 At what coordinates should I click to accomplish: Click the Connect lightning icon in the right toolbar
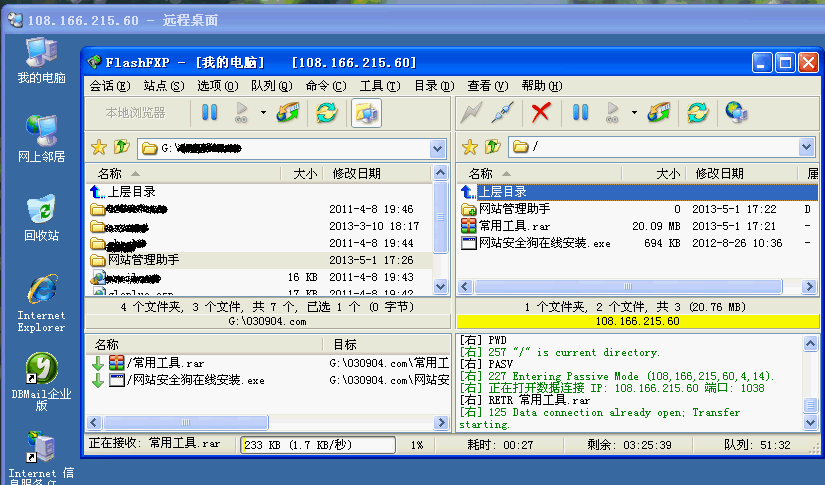point(471,113)
